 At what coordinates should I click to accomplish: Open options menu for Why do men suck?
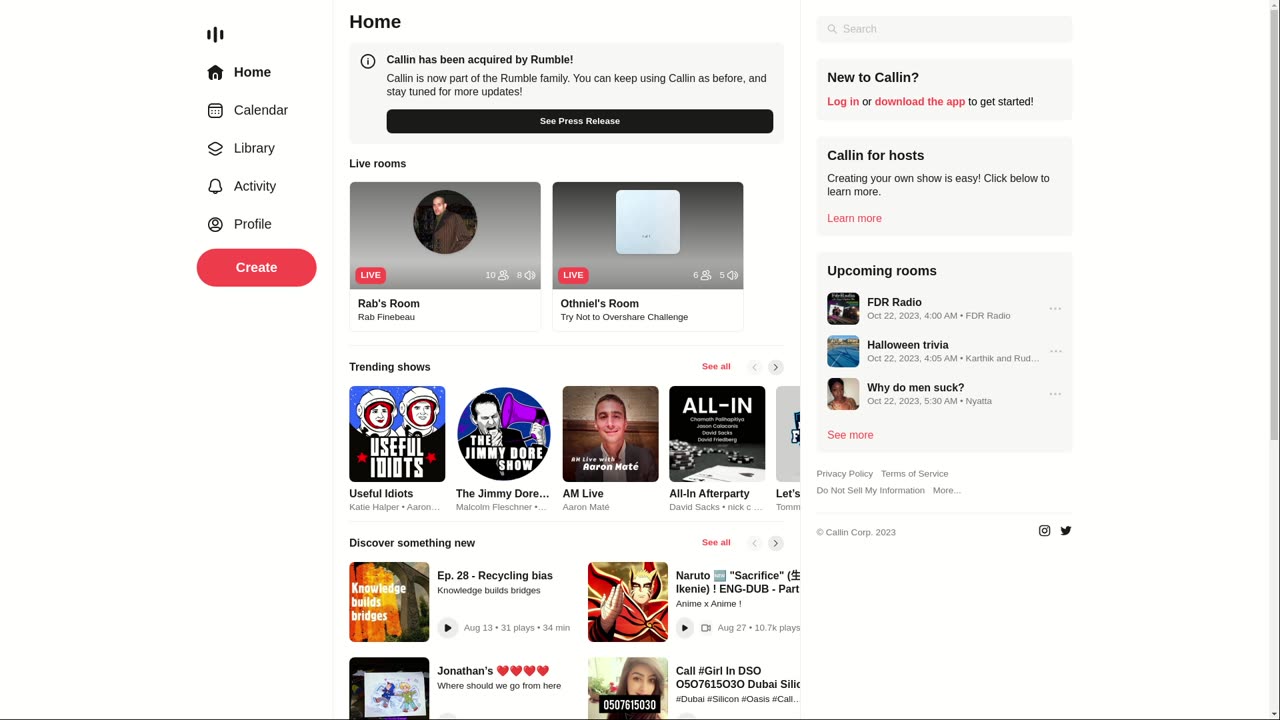click(x=1055, y=394)
